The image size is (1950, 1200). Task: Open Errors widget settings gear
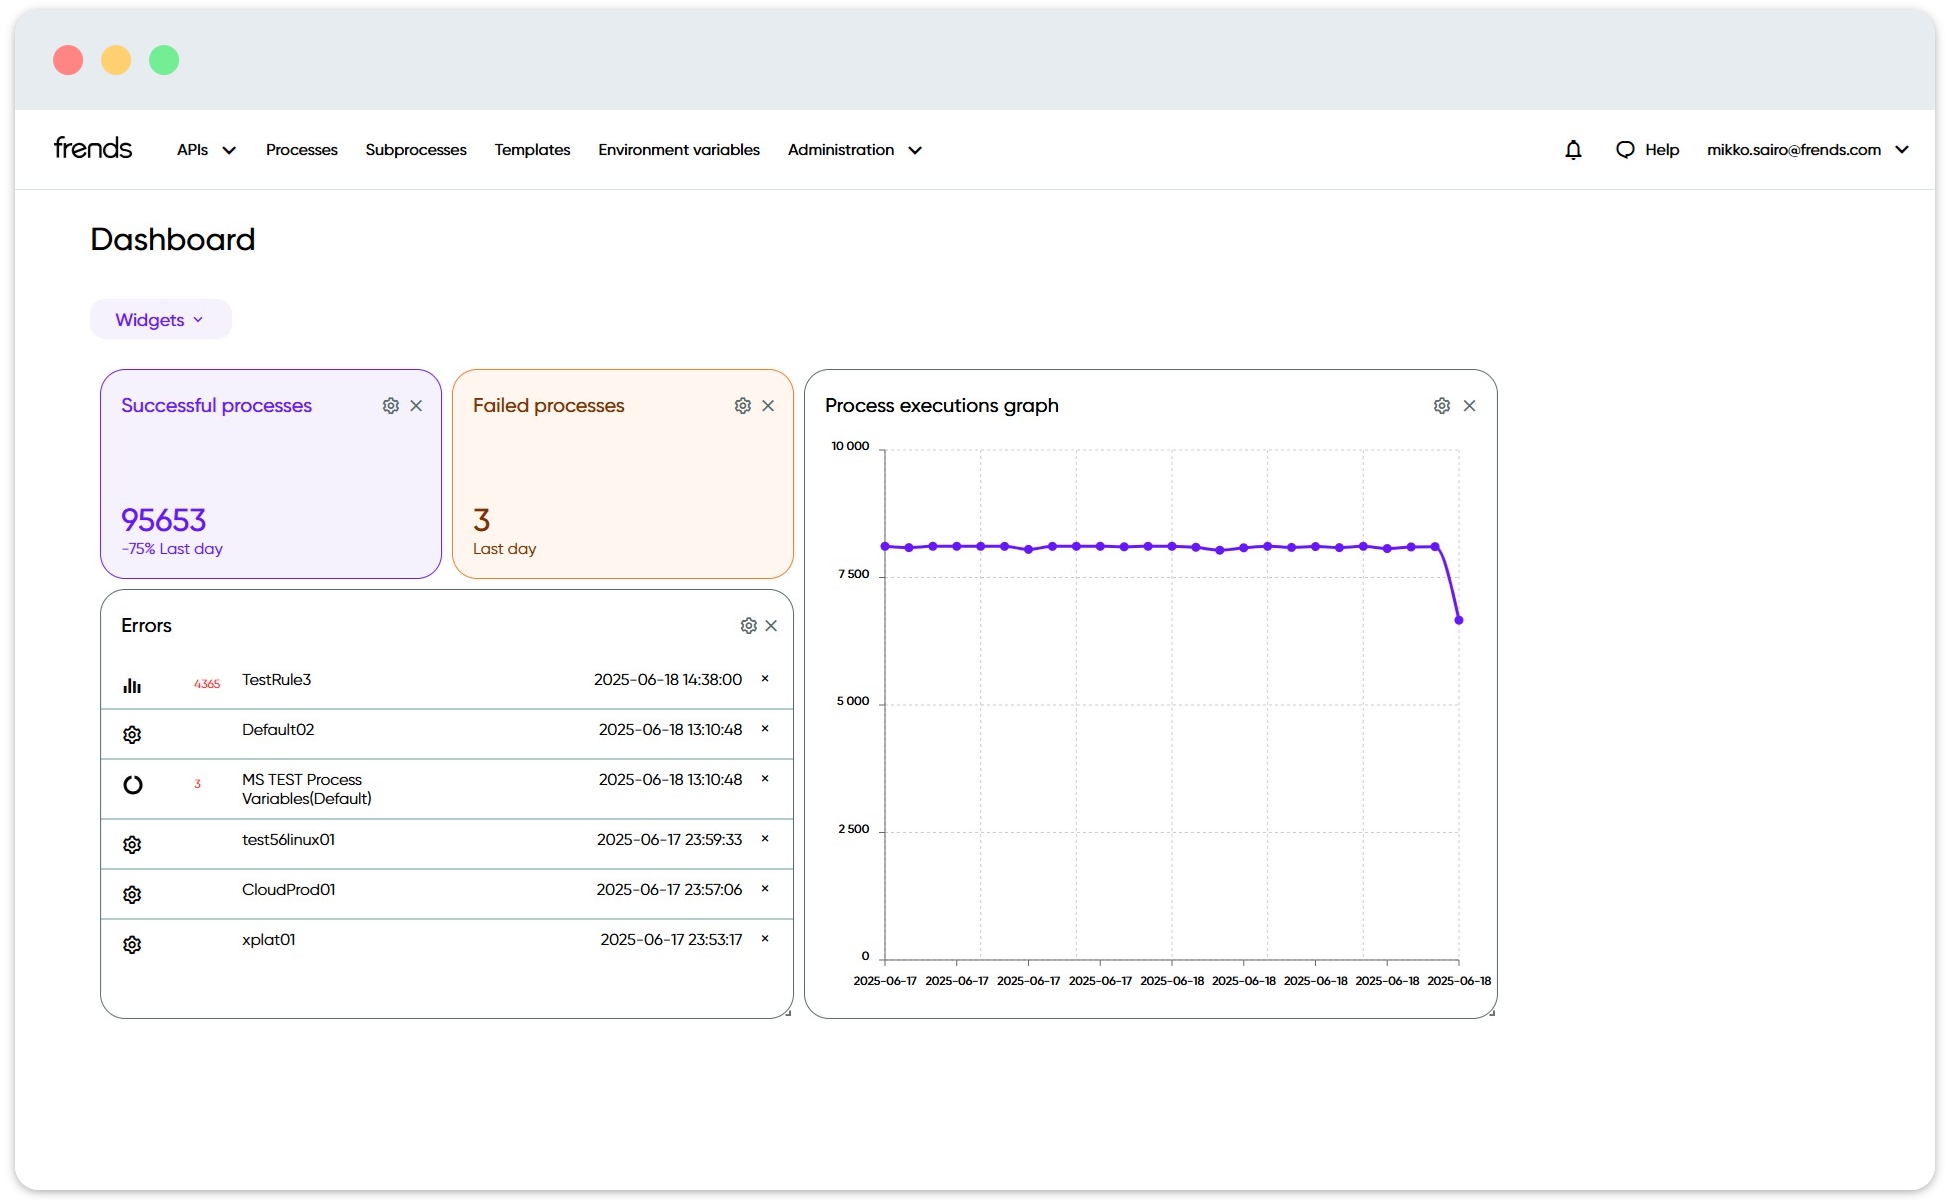[749, 626]
